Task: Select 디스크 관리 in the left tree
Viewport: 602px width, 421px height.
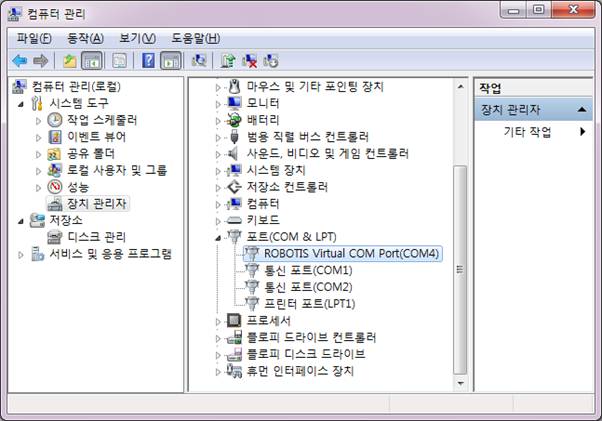Action: click(96, 237)
